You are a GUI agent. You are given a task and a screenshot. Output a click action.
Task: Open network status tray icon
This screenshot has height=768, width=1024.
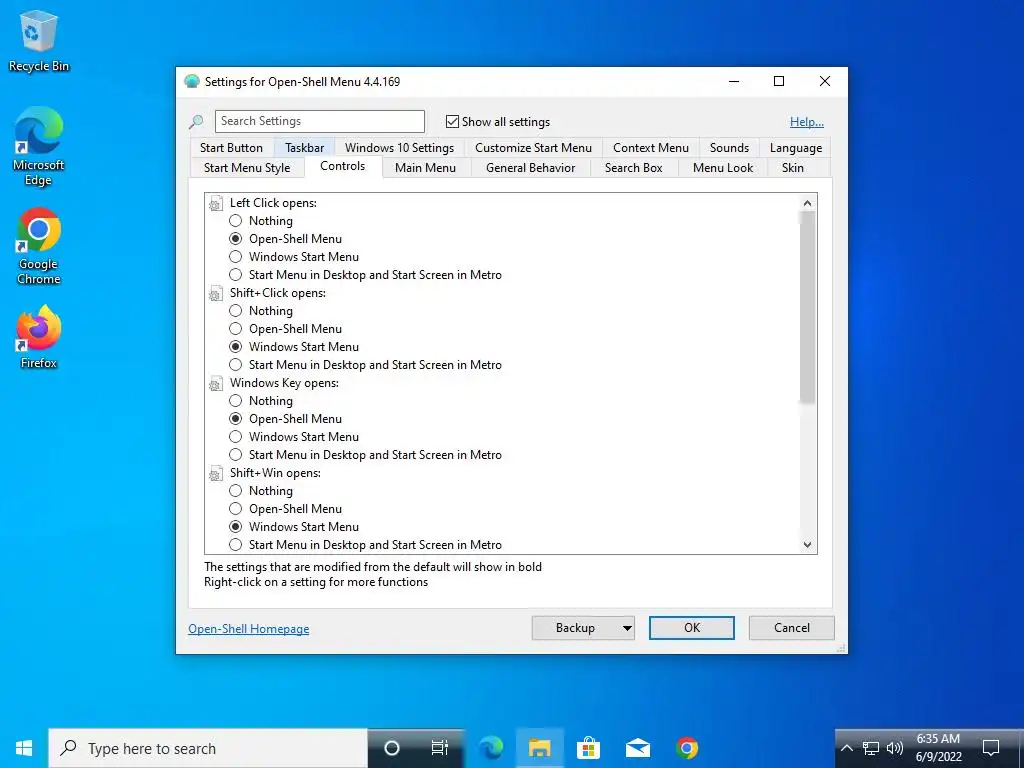pos(871,748)
